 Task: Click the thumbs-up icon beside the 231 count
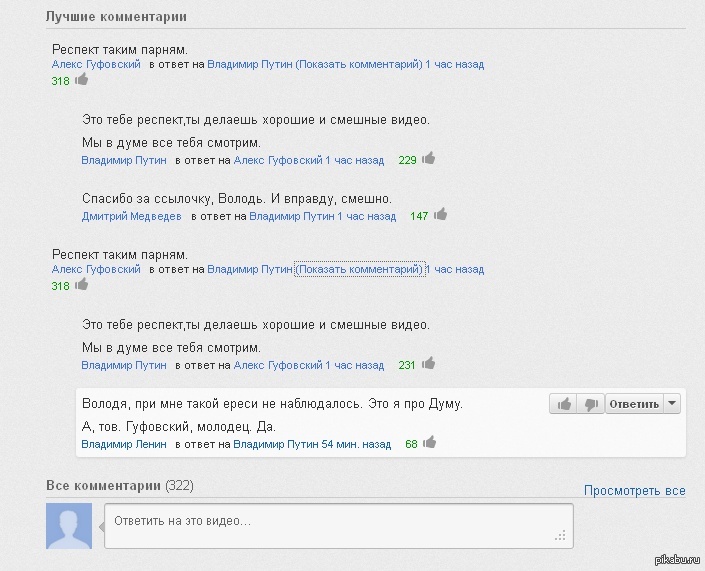point(428,364)
